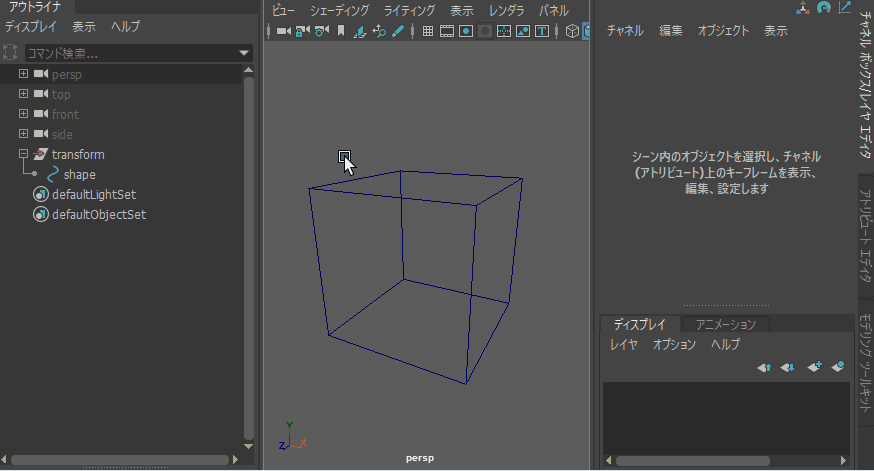Viewport: 874px width, 471px height.
Task: Open the command search dropdown arrow
Action: point(245,53)
